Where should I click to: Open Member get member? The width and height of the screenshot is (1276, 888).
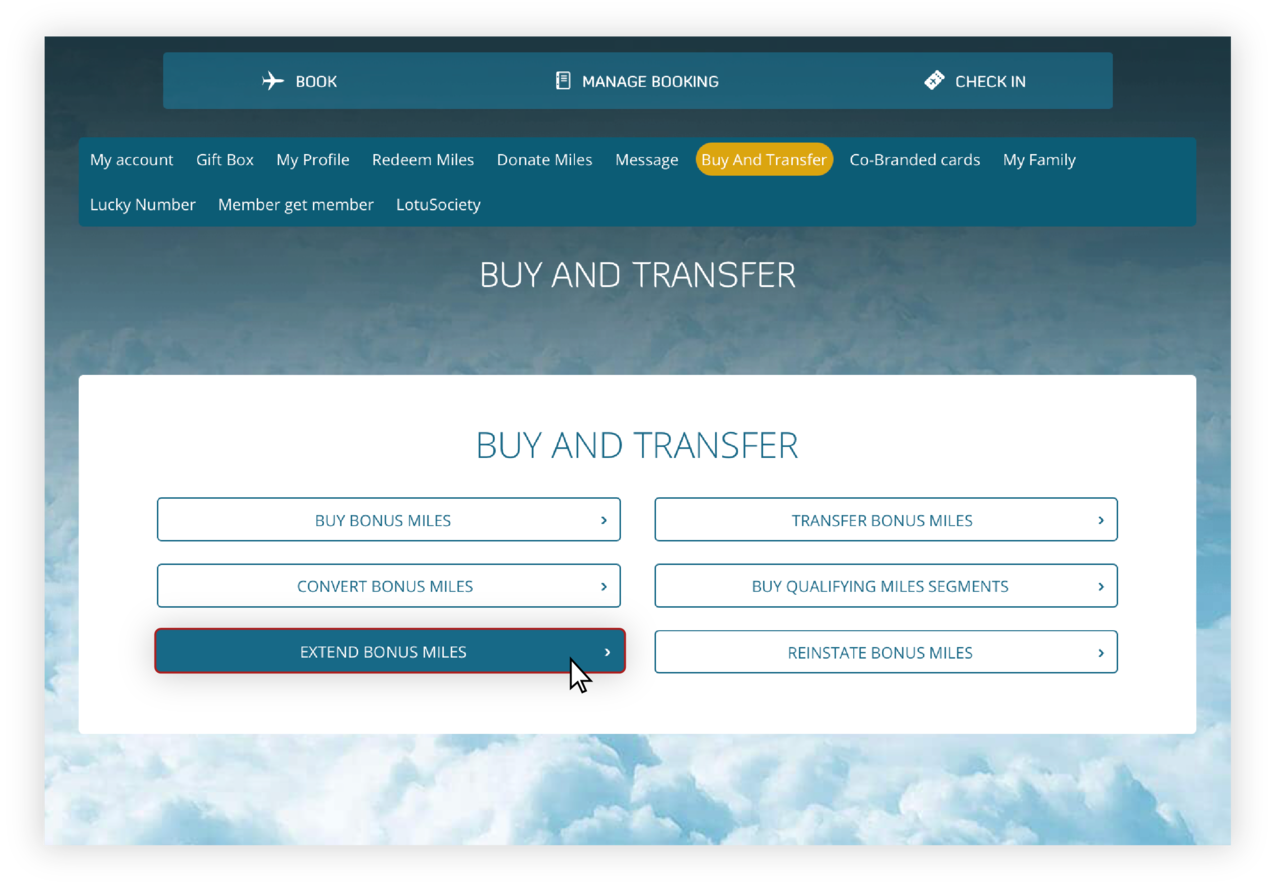point(295,204)
